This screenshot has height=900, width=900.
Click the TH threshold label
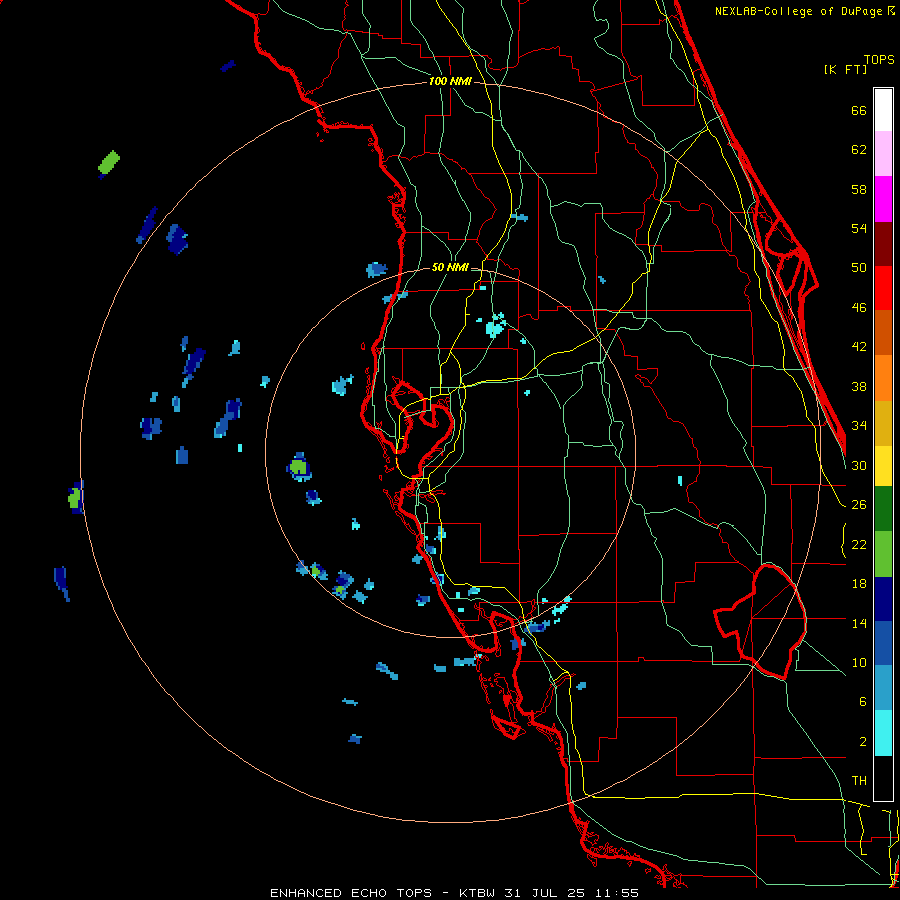[x=859, y=781]
